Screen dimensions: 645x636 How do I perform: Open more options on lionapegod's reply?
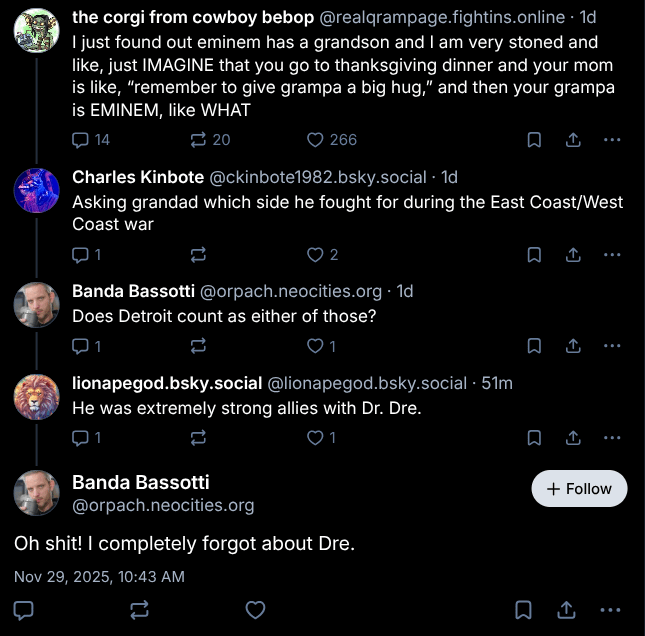612,438
